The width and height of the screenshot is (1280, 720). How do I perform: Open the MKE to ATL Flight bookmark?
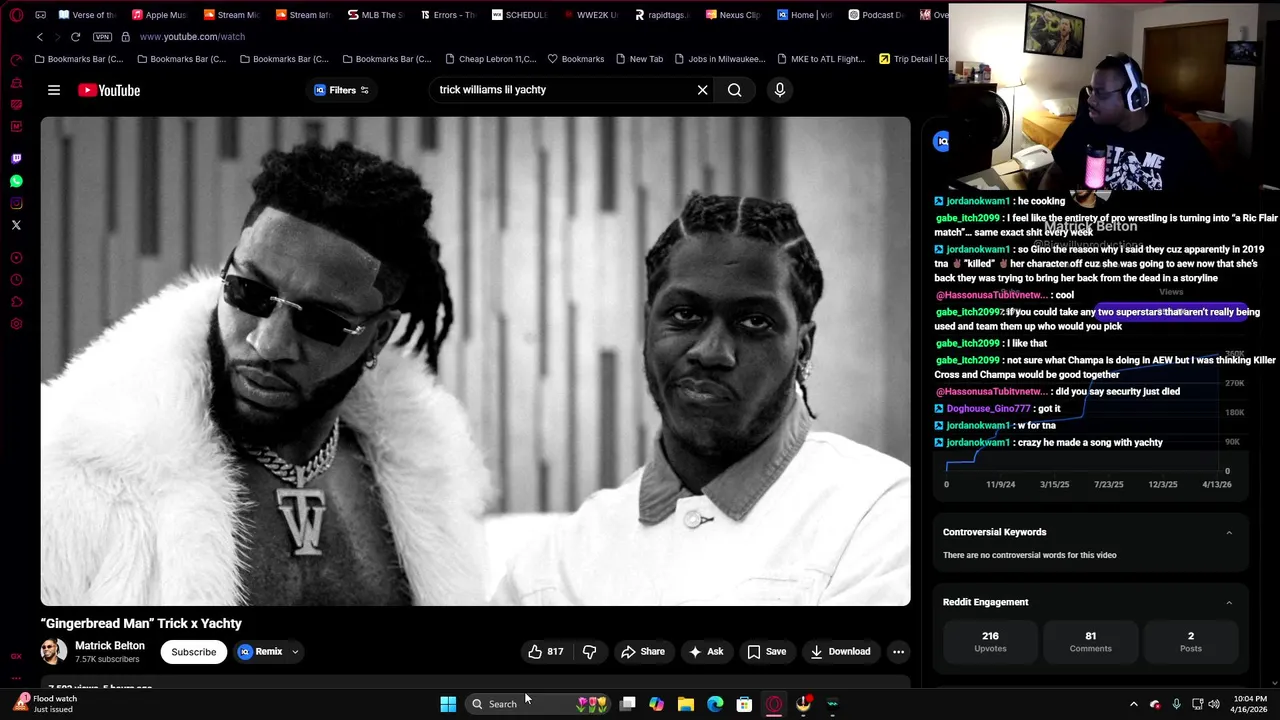(x=821, y=59)
